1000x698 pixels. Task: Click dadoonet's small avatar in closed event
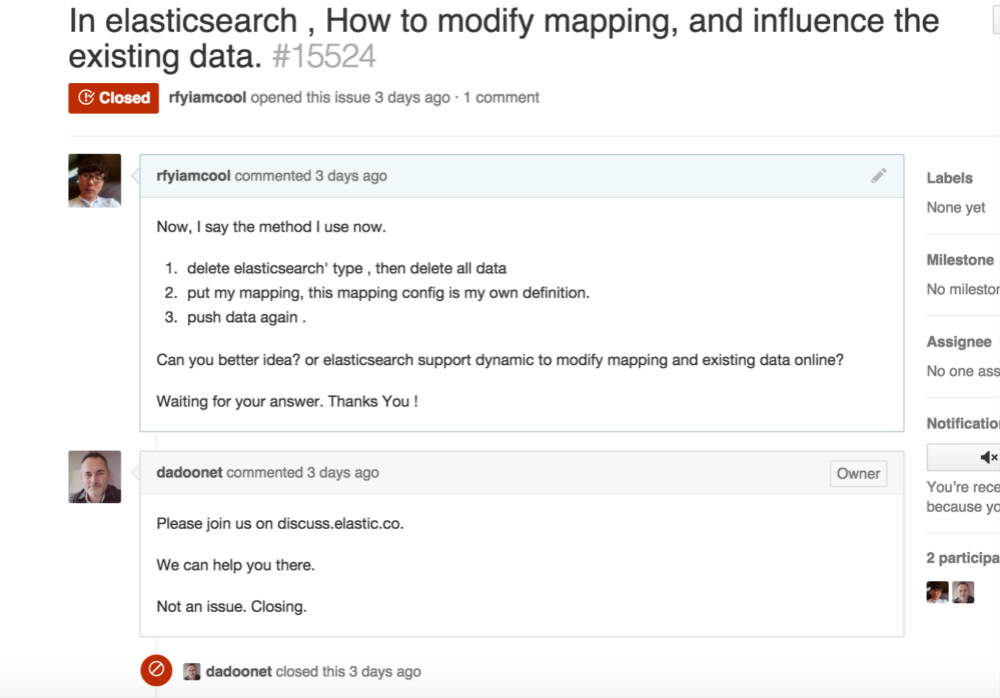coord(192,672)
